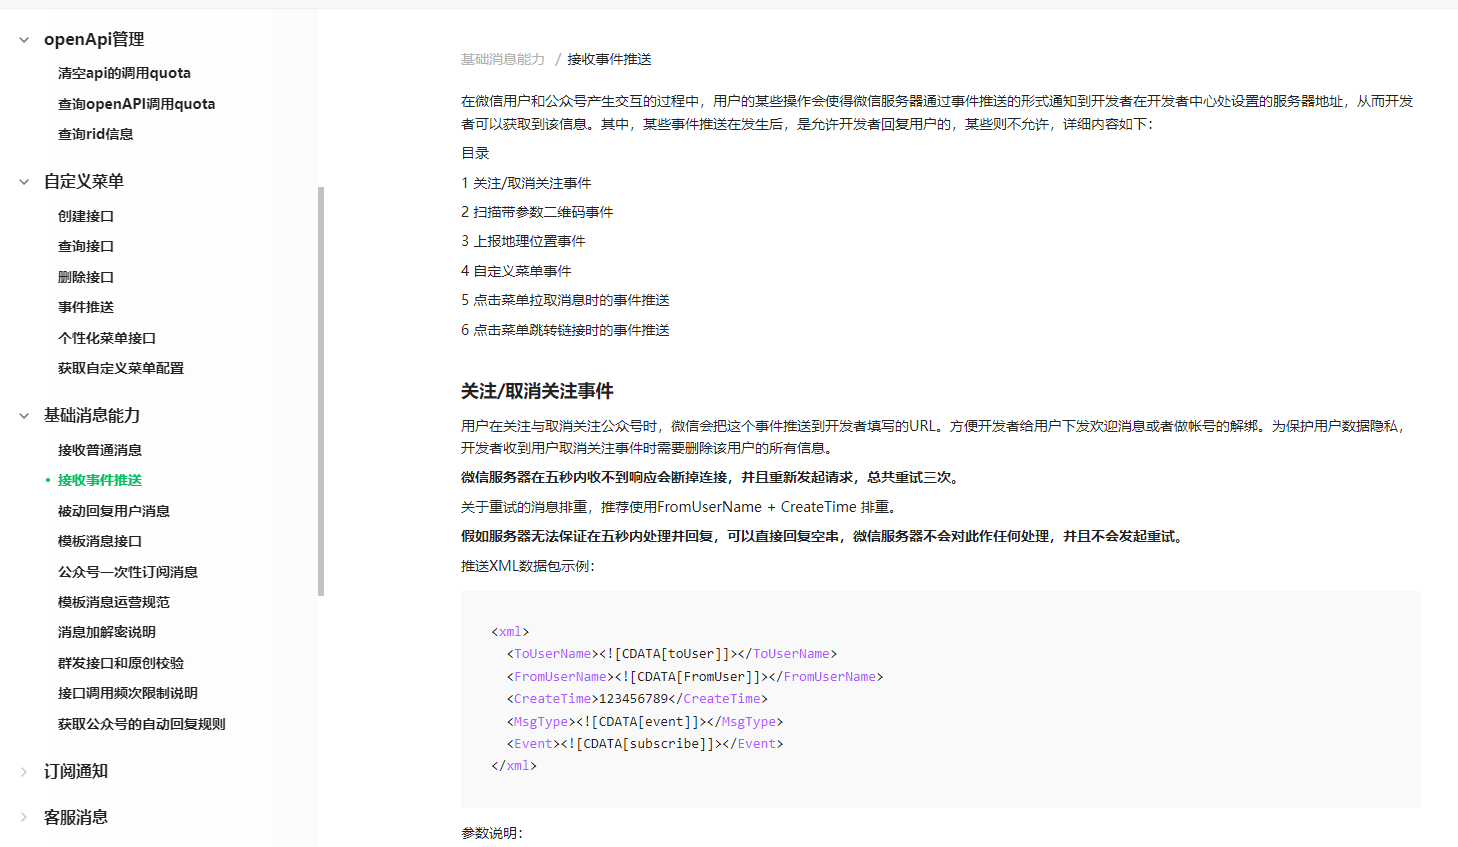Click the 点击菜单跳转链接时的事件推送 link
This screenshot has width=1458, height=847.
(565, 328)
